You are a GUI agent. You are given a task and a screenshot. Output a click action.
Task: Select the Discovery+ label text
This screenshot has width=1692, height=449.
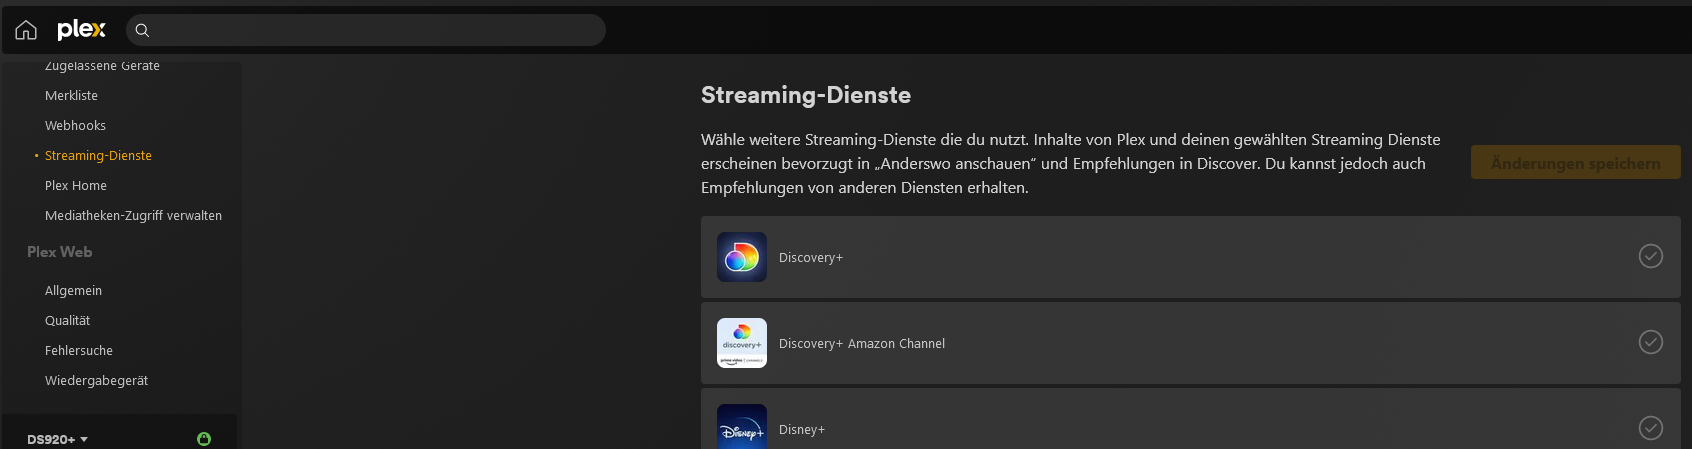point(811,258)
